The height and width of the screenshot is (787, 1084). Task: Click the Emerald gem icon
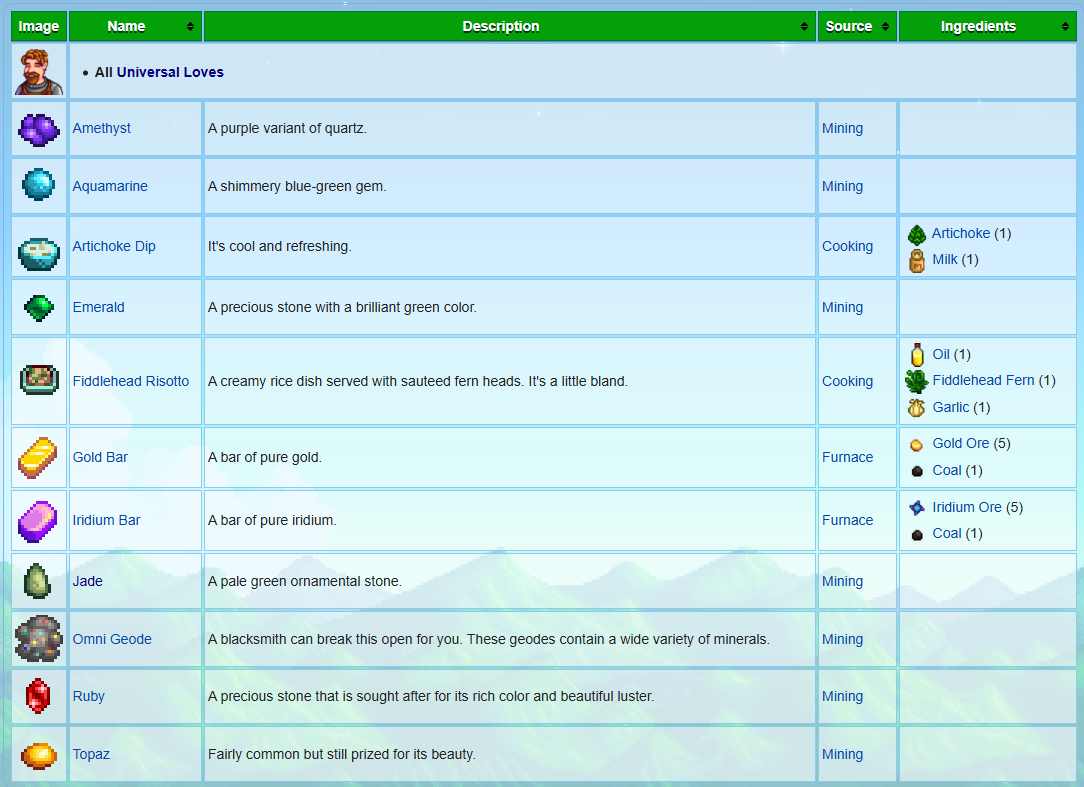click(x=39, y=308)
